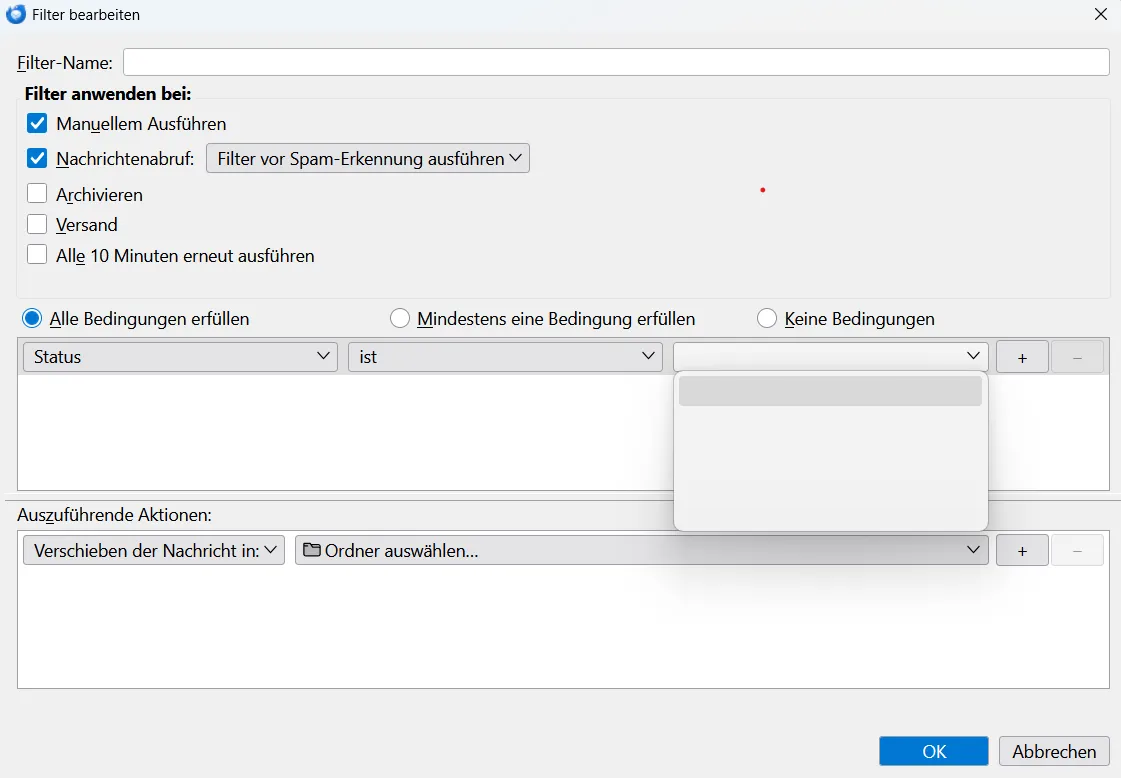Click the OK button
This screenshot has height=778, width=1121.
(933, 751)
